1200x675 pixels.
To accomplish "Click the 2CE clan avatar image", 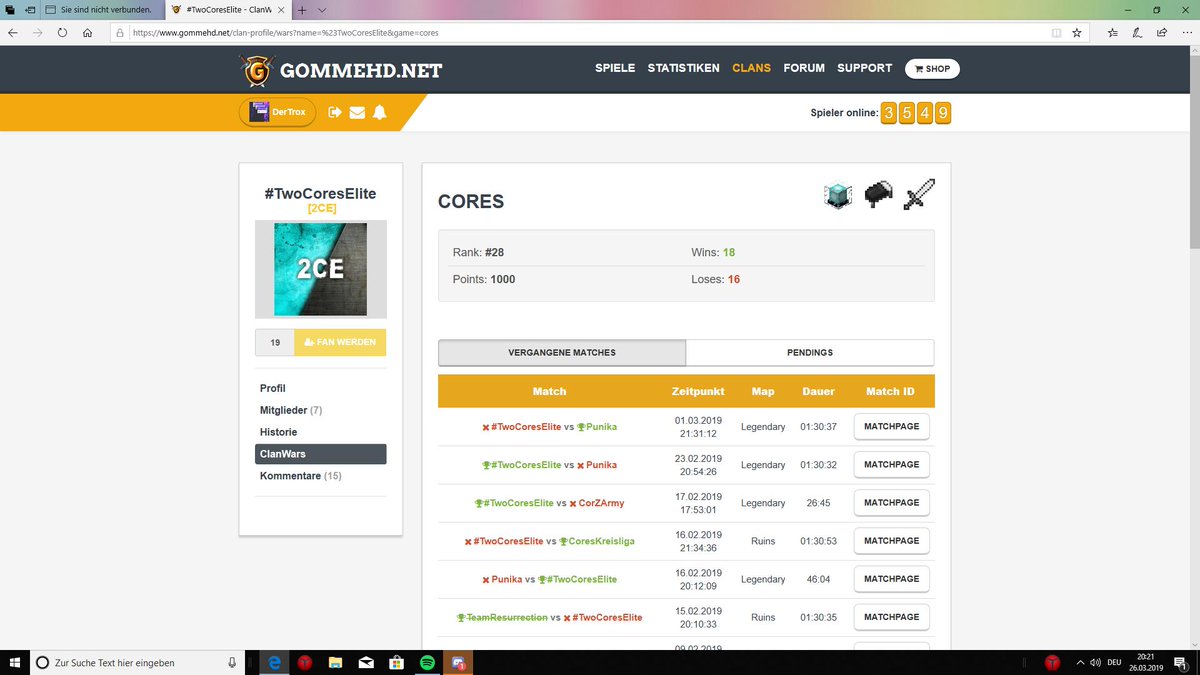I will pos(320,270).
